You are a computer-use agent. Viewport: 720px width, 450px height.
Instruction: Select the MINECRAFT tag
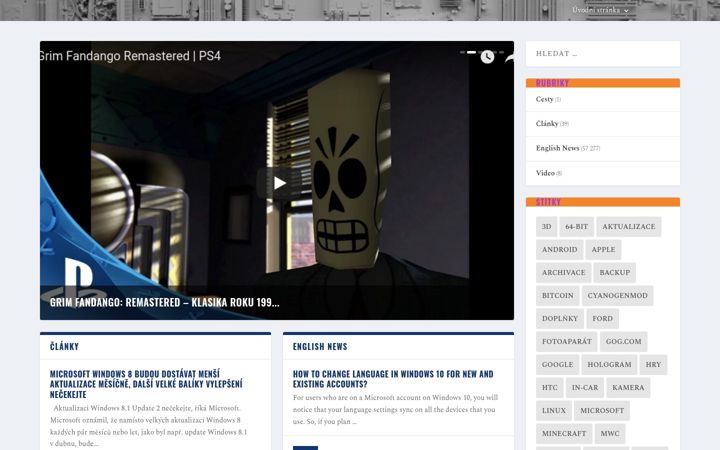(x=564, y=433)
